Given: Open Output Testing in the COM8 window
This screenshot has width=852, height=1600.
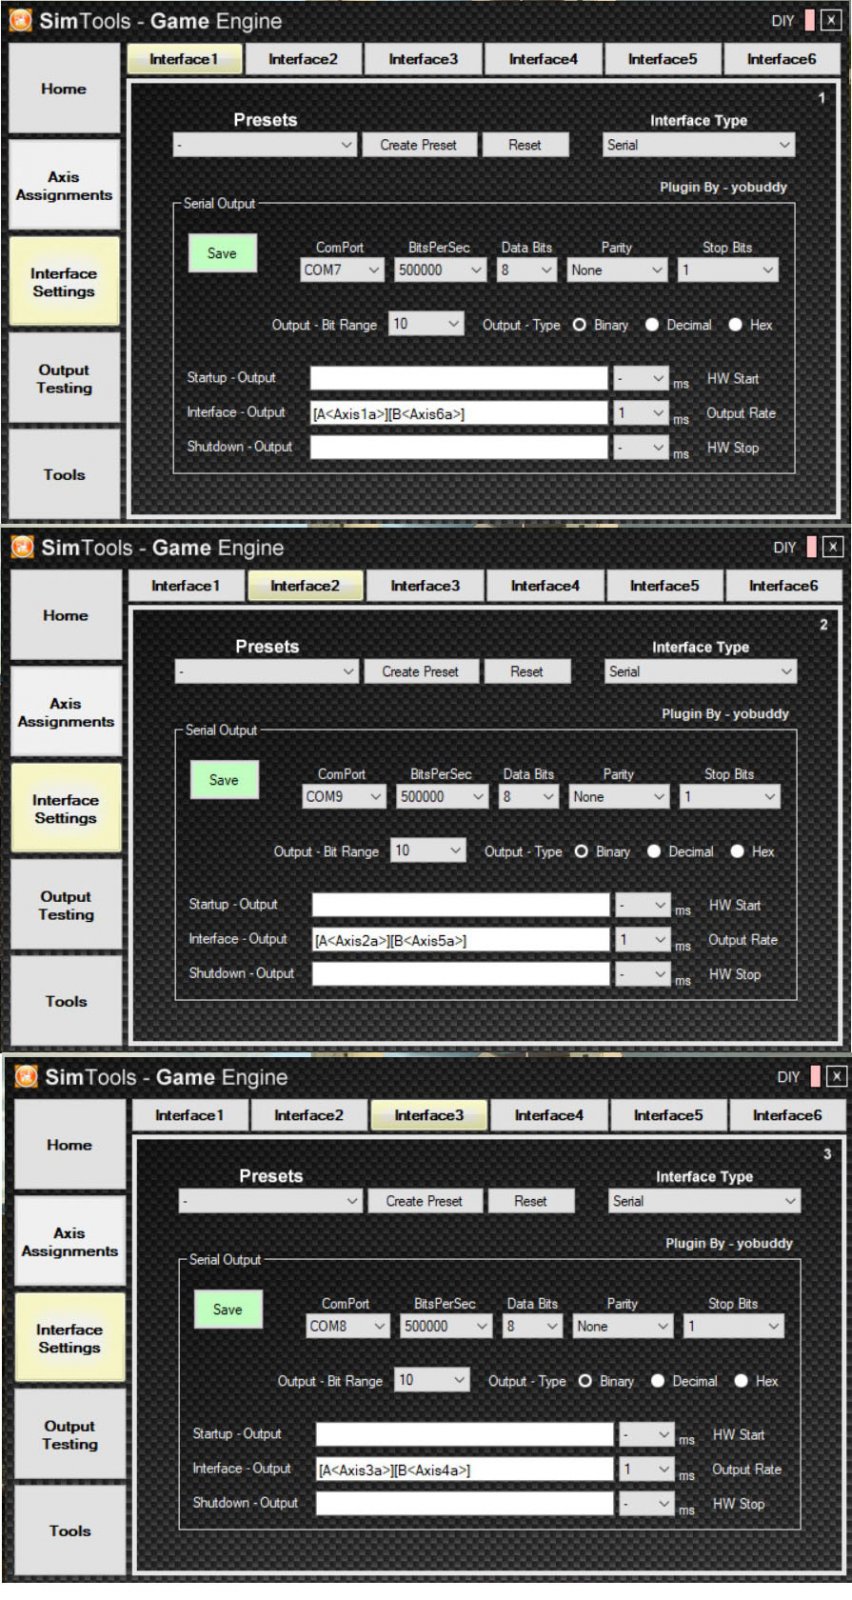Looking at the screenshot, I should tap(70, 1435).
